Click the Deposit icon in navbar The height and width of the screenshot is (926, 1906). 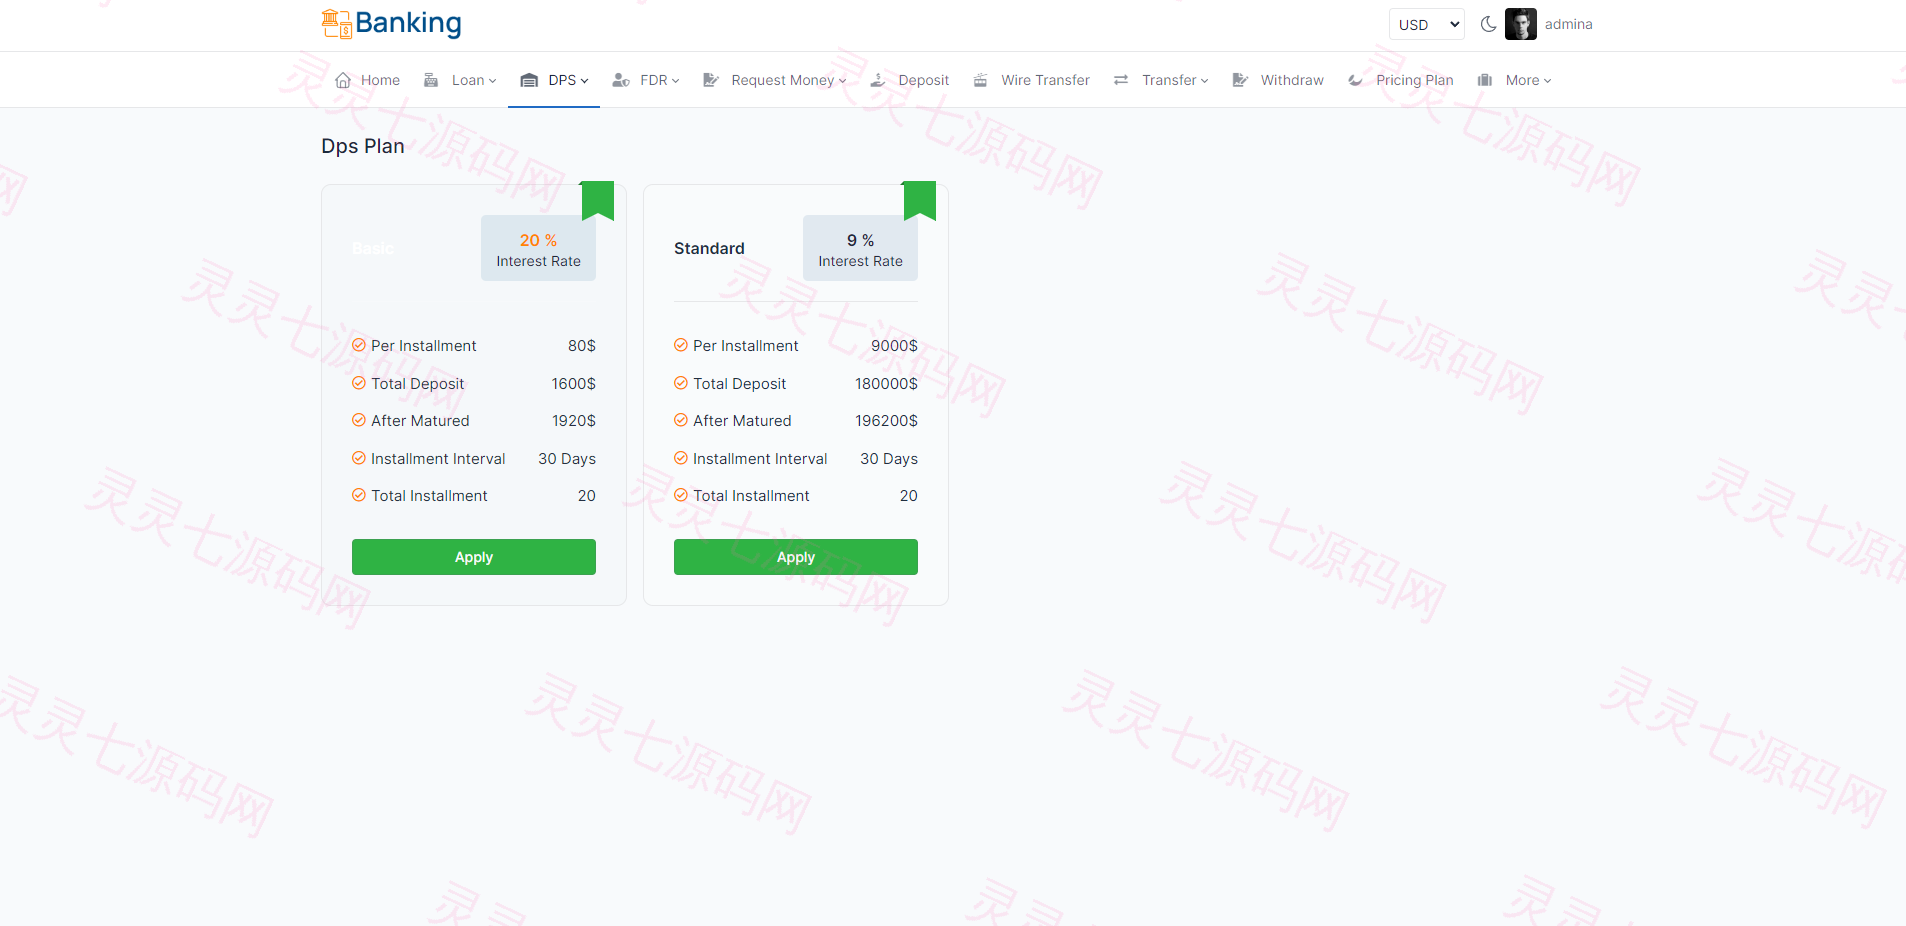click(878, 80)
